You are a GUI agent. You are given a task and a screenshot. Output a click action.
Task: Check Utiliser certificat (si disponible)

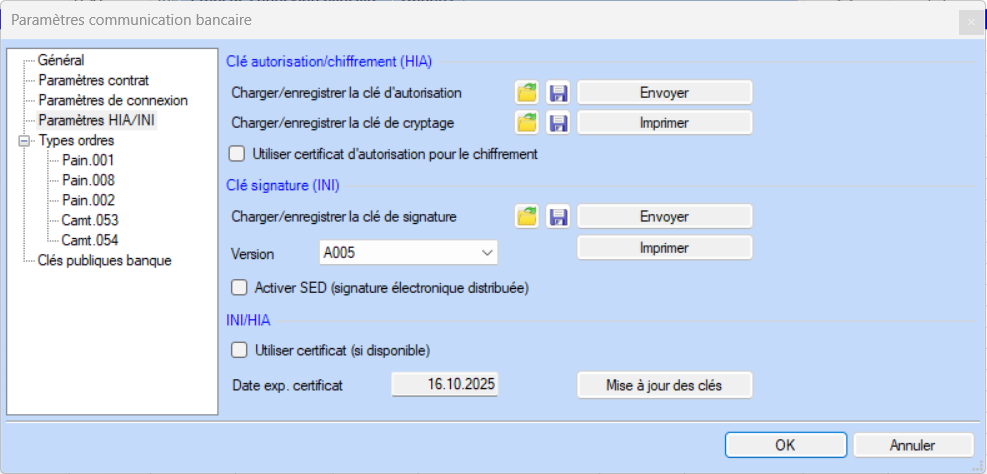238,350
